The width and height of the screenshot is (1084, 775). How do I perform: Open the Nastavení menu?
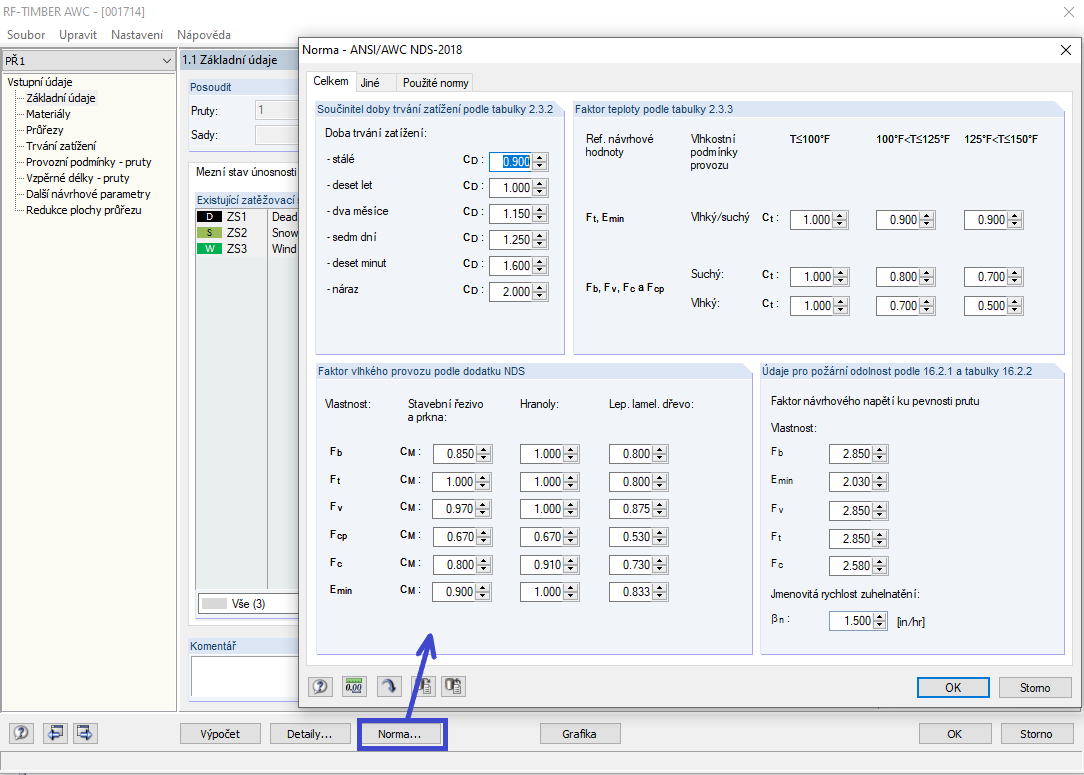[x=137, y=35]
